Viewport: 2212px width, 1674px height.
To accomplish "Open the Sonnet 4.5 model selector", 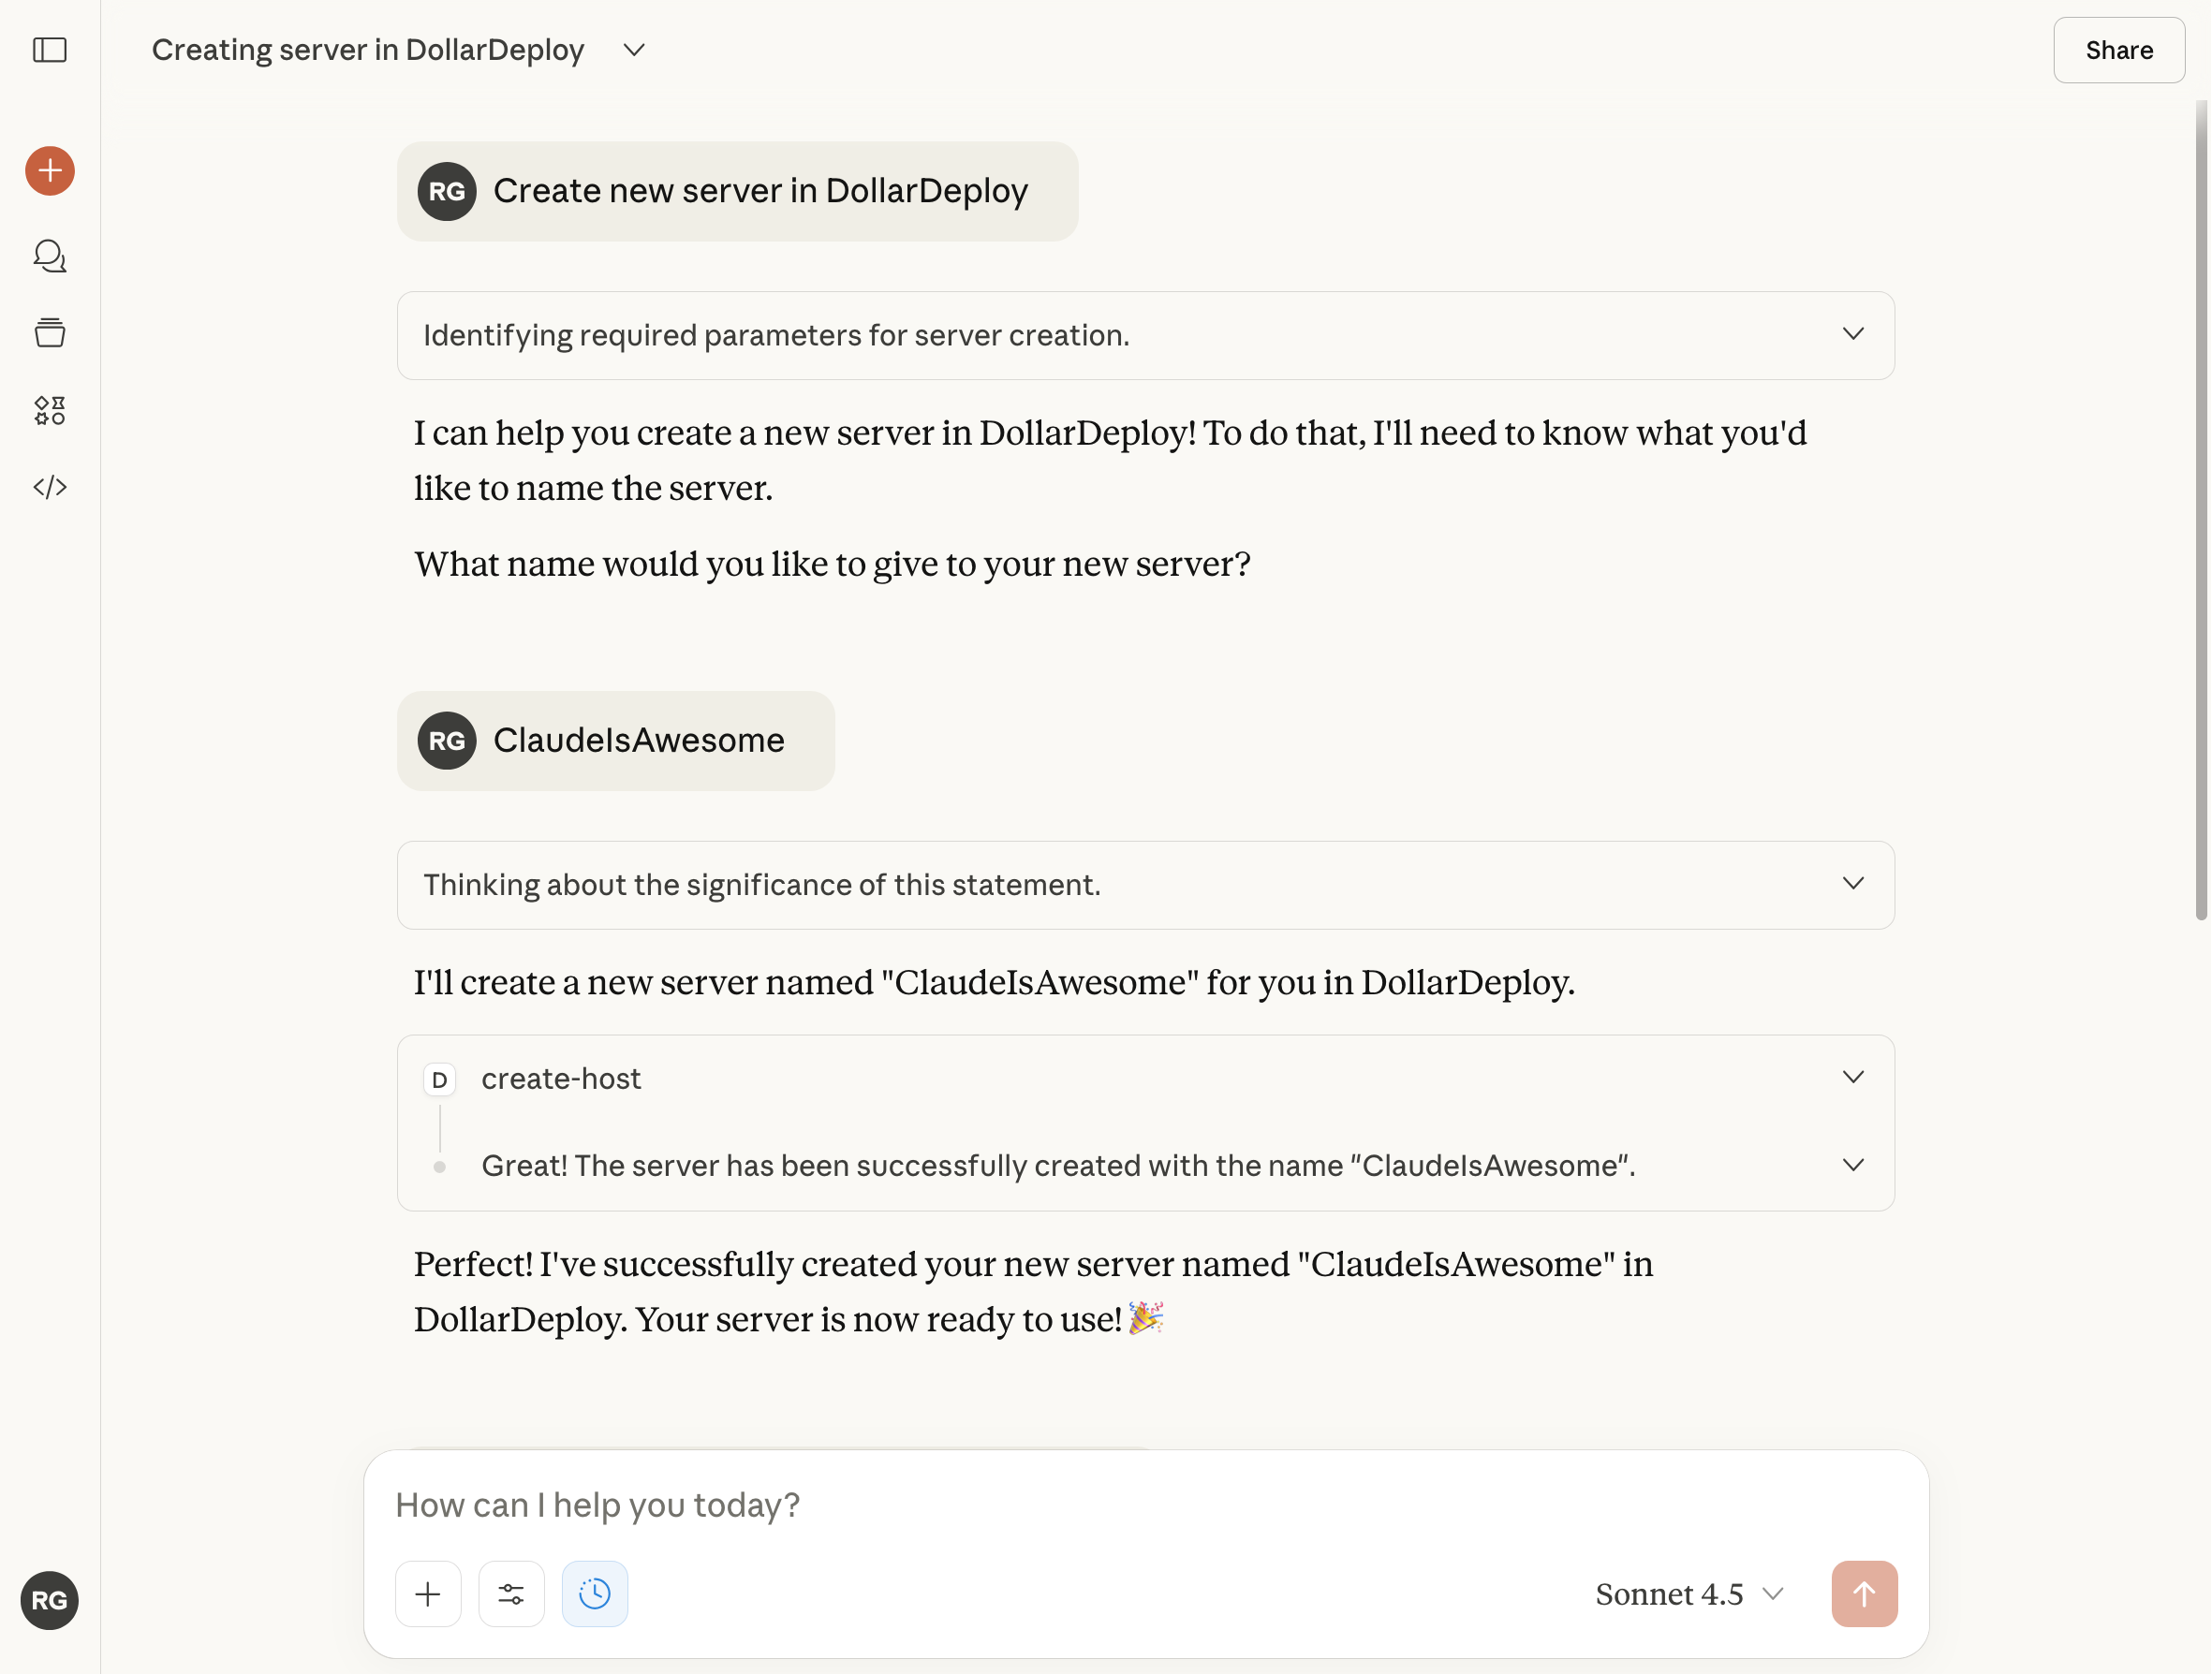I will point(1689,1594).
